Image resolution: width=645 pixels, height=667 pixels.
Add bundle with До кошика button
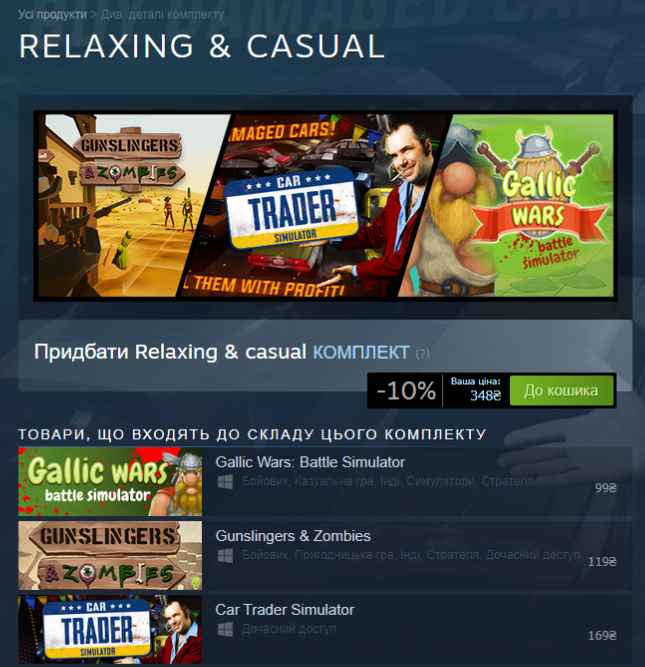pos(561,391)
